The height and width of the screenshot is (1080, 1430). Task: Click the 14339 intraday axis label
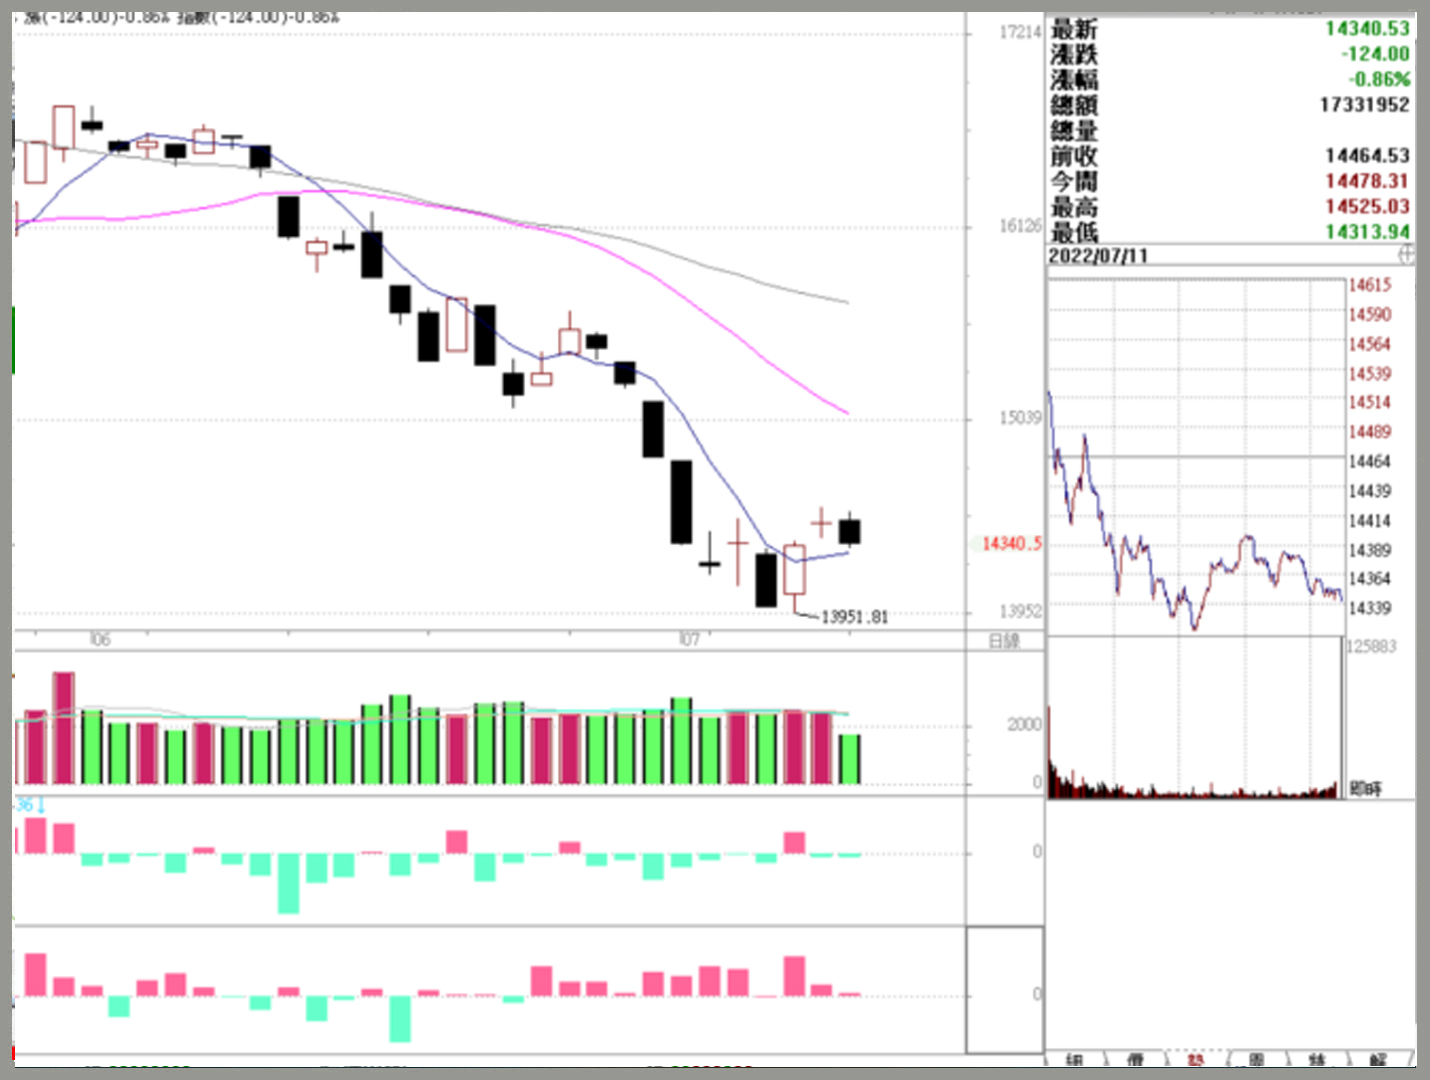[x=1370, y=608]
